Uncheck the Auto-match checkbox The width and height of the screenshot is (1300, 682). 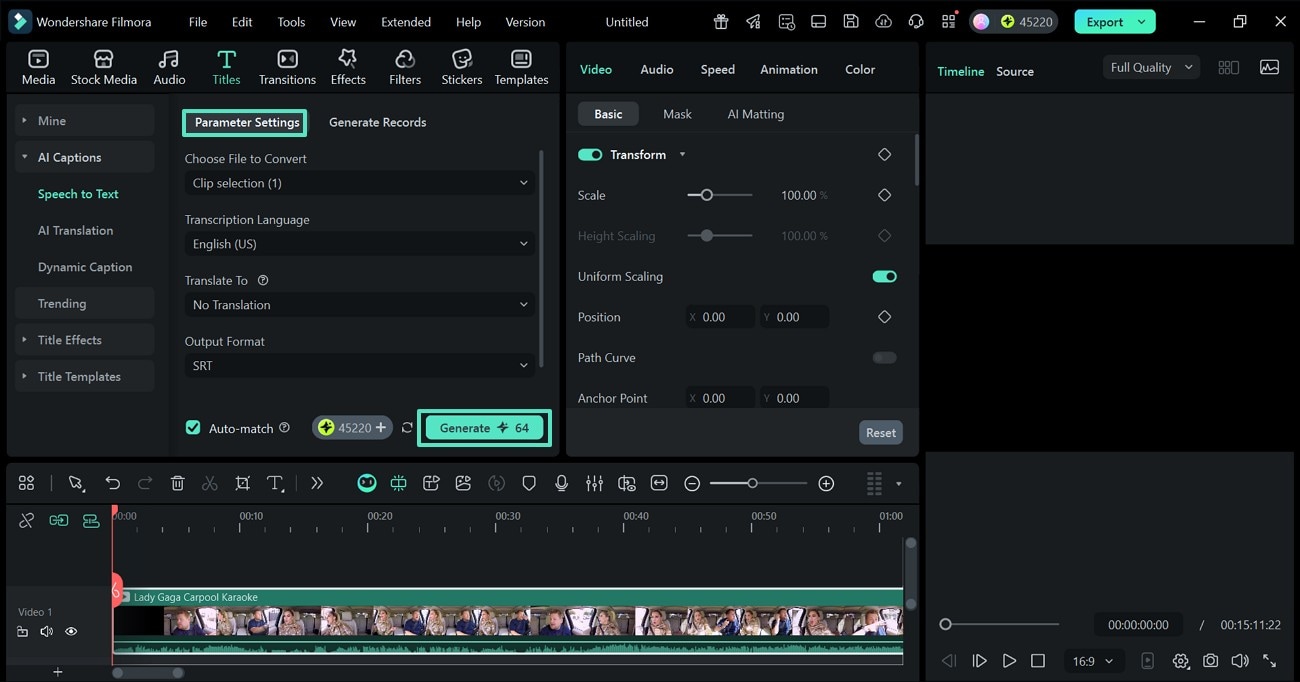pos(193,428)
